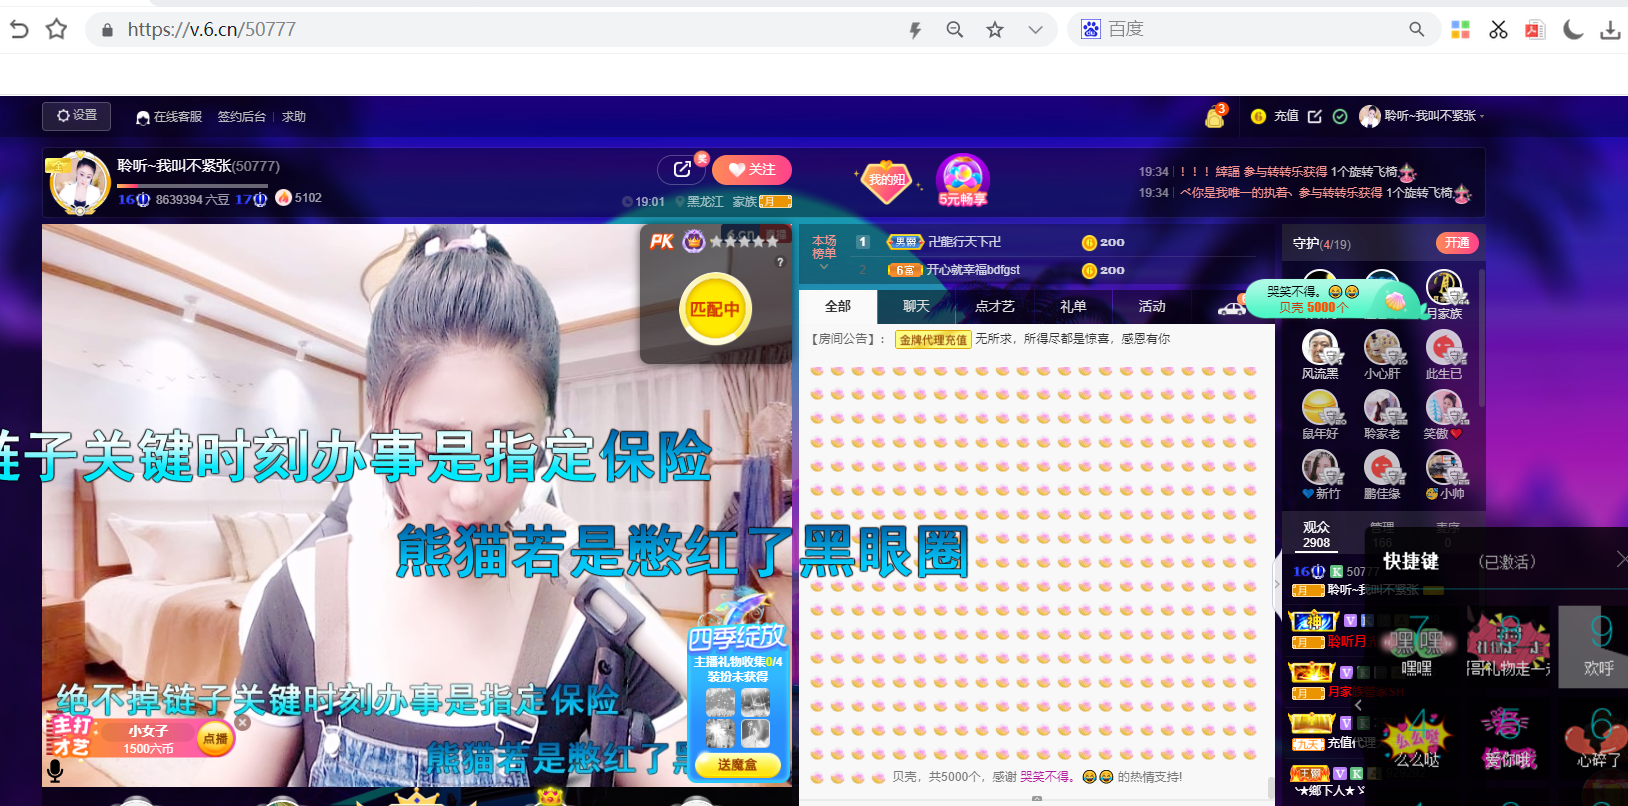Image resolution: width=1628 pixels, height=806 pixels.
Task: Switch to the 全部 chat tab
Action: pyautogui.click(x=838, y=306)
